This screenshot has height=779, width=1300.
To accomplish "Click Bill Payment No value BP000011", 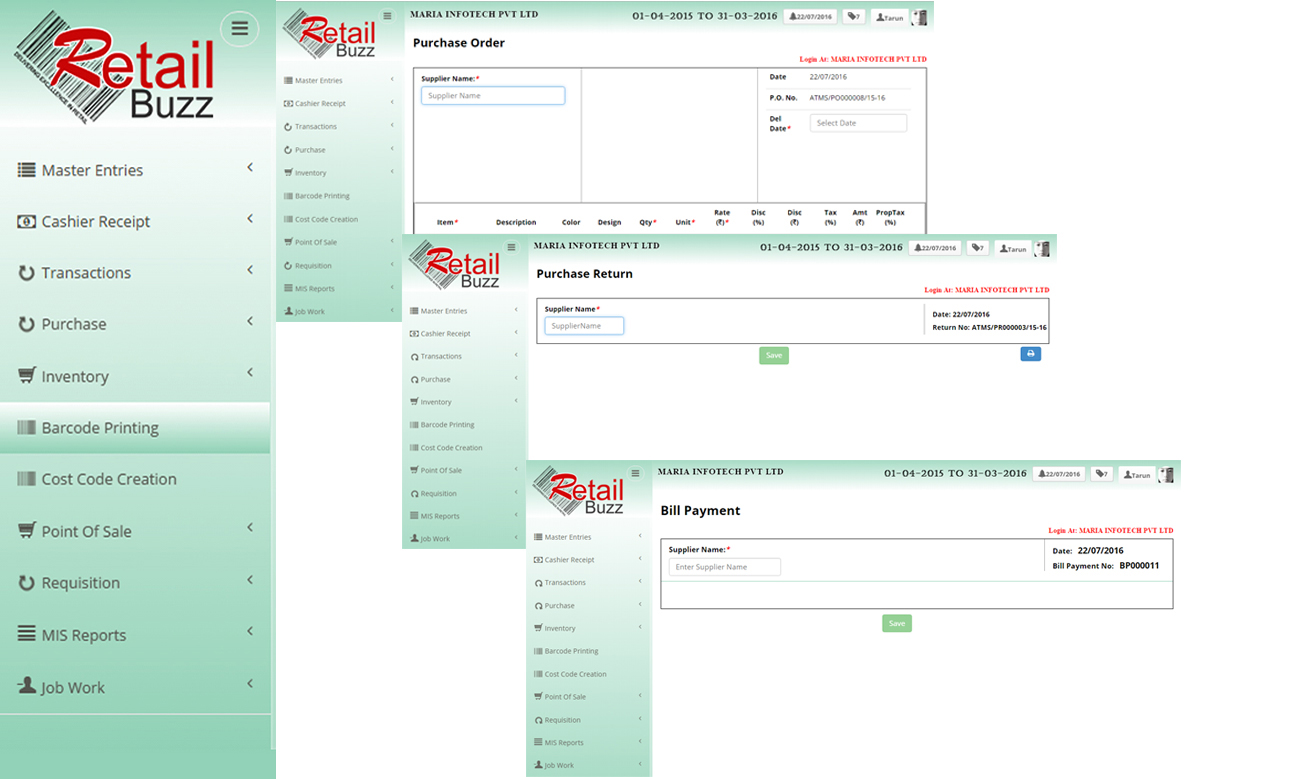I will click(x=1139, y=565).
